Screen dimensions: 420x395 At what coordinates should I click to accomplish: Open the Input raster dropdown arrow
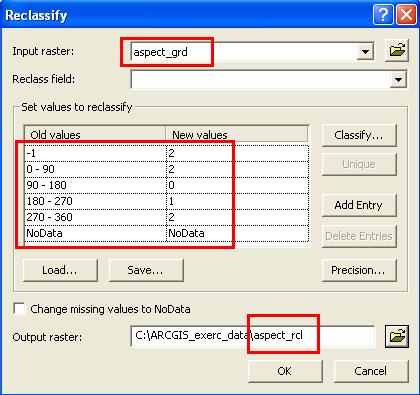click(365, 52)
